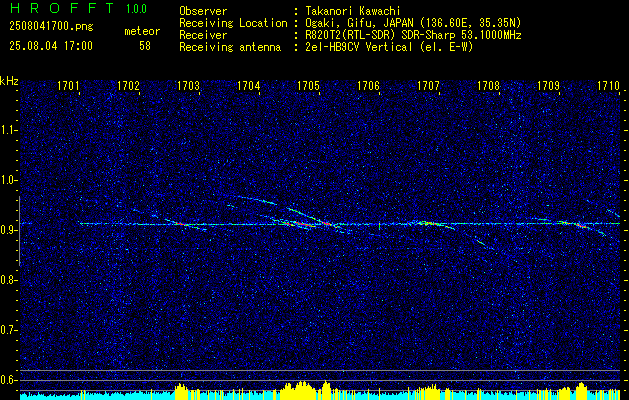
Task: Click the date 25.08.04 17:00
Action: coord(51,46)
